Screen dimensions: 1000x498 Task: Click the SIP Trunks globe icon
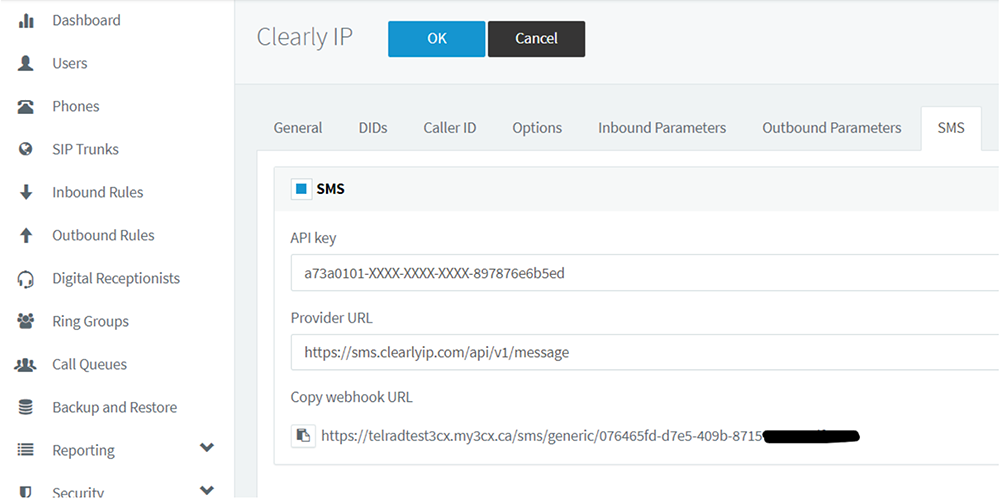(x=26, y=149)
